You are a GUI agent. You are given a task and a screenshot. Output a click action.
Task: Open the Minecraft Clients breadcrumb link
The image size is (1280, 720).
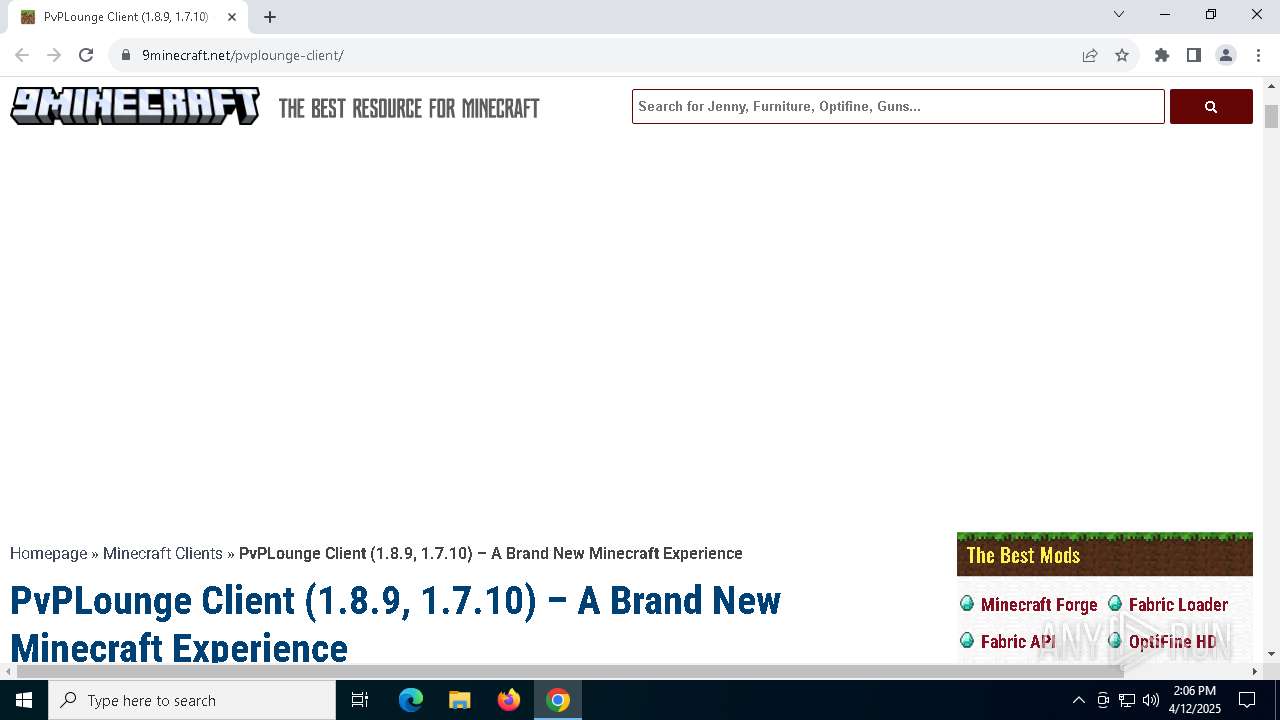163,553
